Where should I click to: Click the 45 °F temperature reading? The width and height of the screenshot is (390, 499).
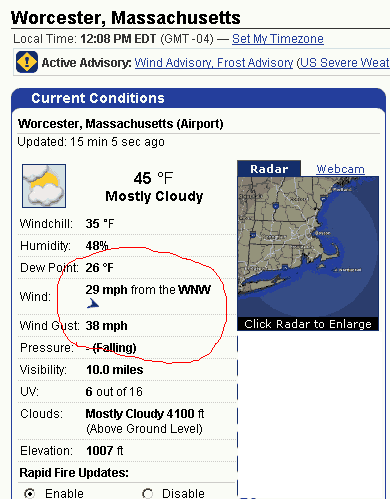point(153,178)
